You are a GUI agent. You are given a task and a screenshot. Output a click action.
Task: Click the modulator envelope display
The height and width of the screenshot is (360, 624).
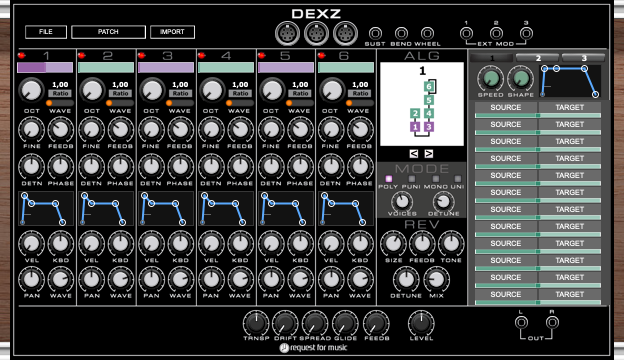coord(569,81)
